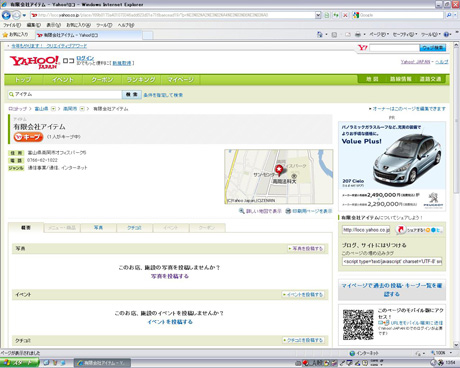Open the recent pages dropdown beside Forward

pos(24,15)
